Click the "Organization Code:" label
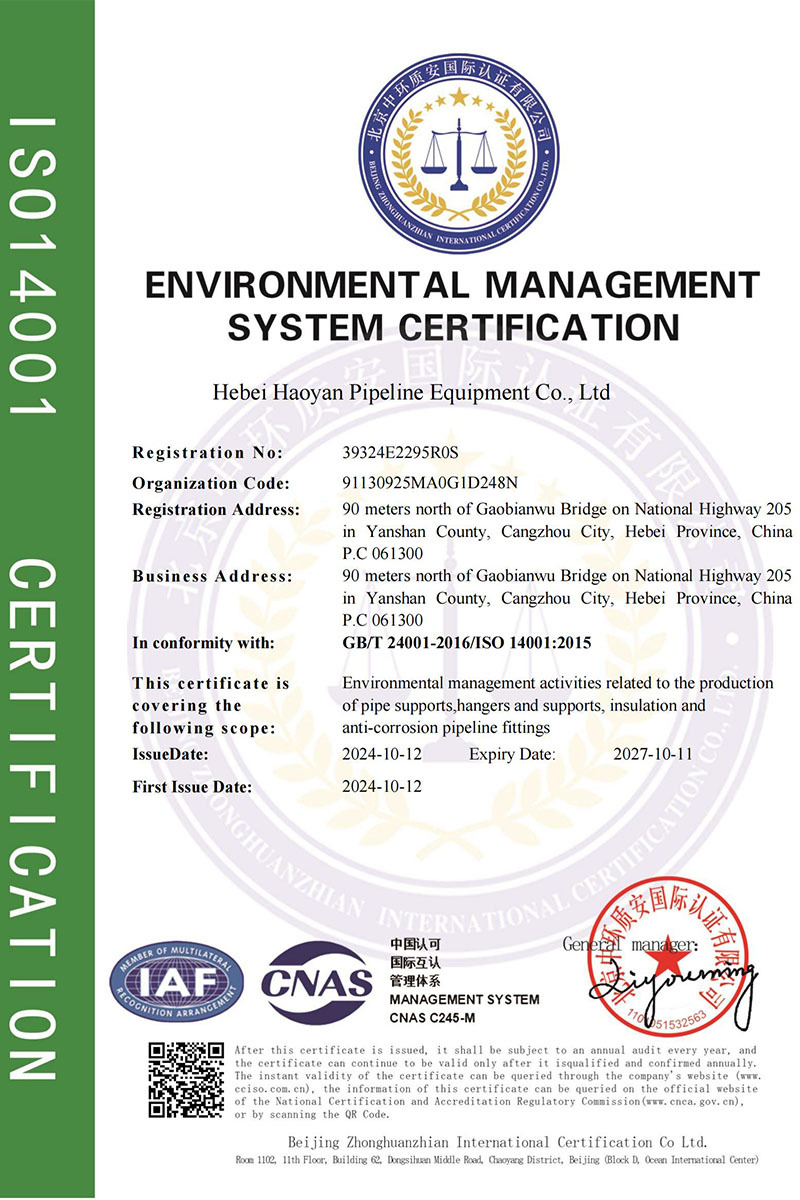 (210, 483)
